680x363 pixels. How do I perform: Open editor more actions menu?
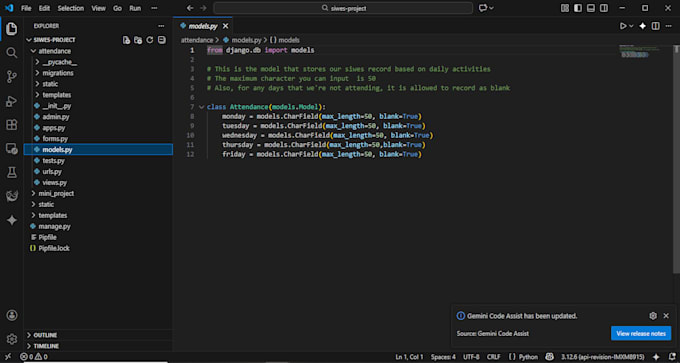click(668, 26)
